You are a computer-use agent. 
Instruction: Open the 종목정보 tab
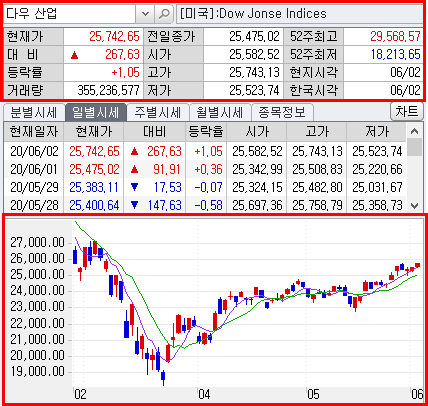click(282, 112)
